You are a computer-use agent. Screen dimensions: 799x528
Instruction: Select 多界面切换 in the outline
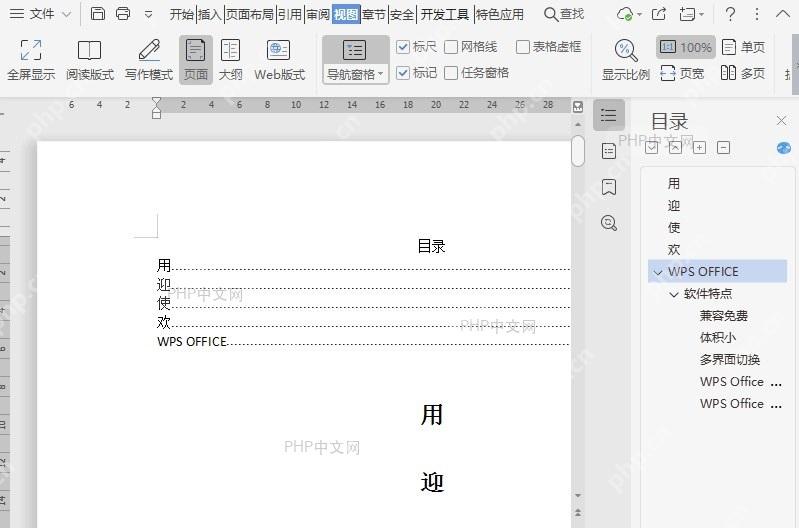(730, 360)
